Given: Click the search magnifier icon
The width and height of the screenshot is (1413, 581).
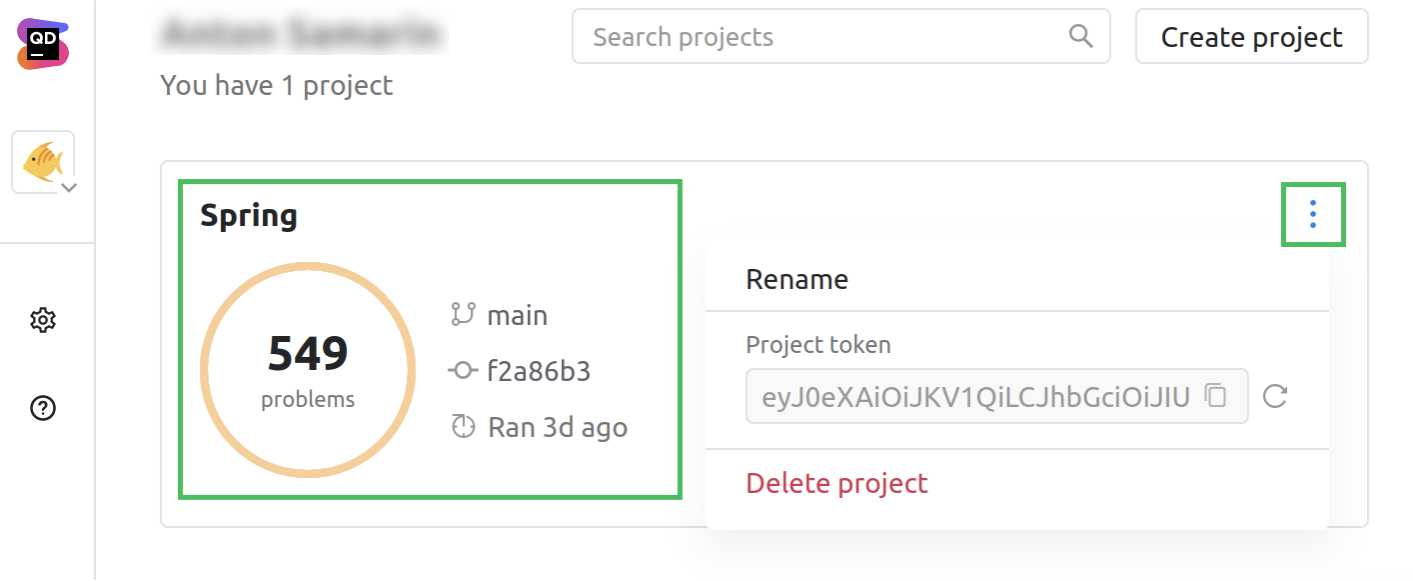Looking at the screenshot, I should coord(1081,37).
